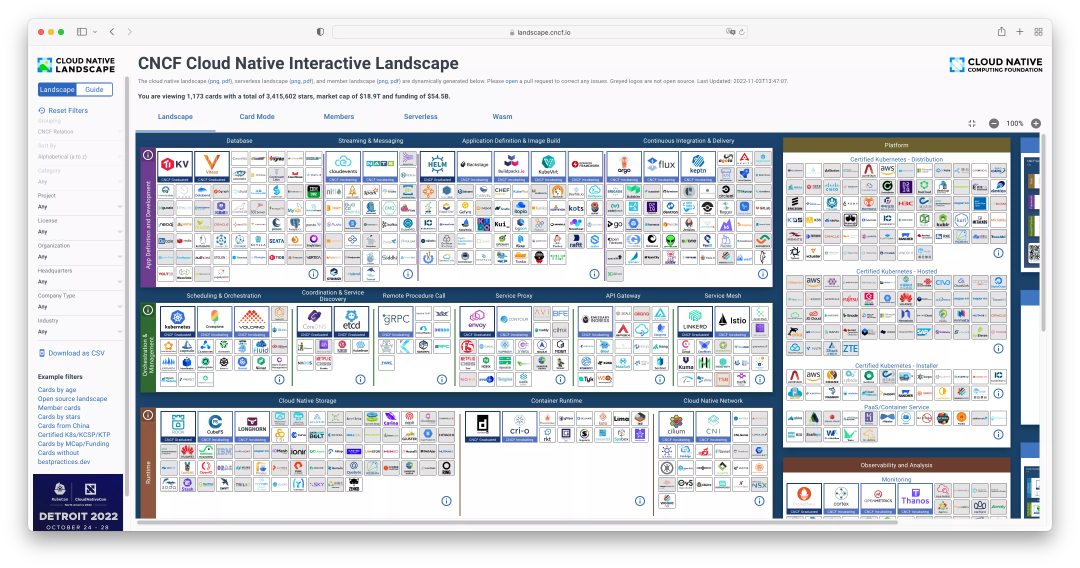Open the Cards by age example filter

click(57, 390)
